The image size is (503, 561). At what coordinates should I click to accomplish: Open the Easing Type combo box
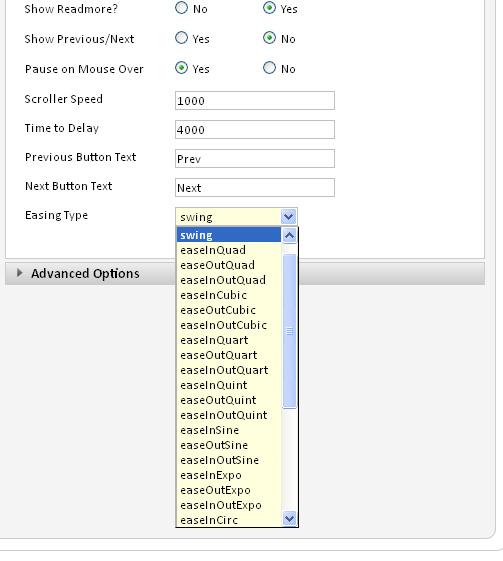(236, 217)
